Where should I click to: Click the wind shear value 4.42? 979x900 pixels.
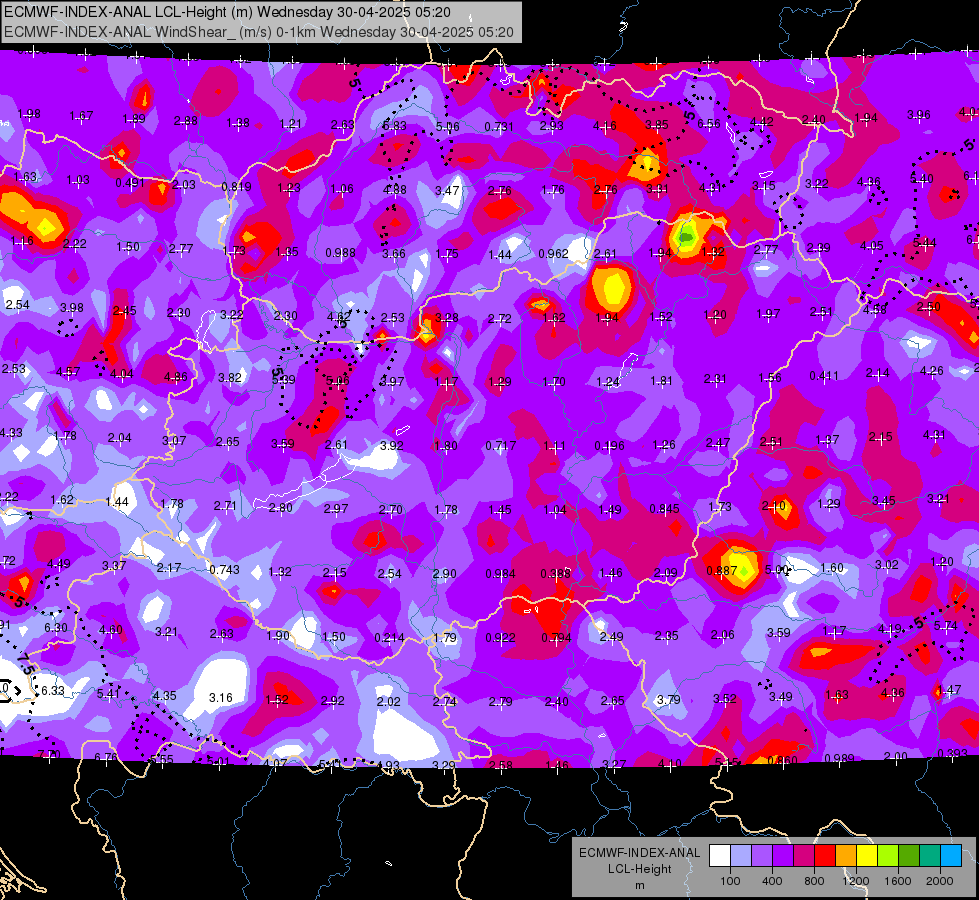762,121
